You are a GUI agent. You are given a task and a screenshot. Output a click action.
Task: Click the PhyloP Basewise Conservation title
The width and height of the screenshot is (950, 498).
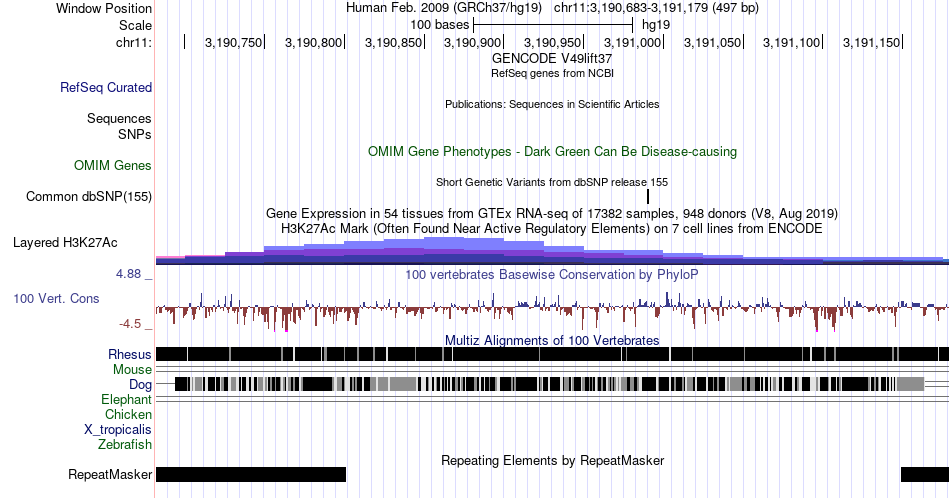coord(552,274)
